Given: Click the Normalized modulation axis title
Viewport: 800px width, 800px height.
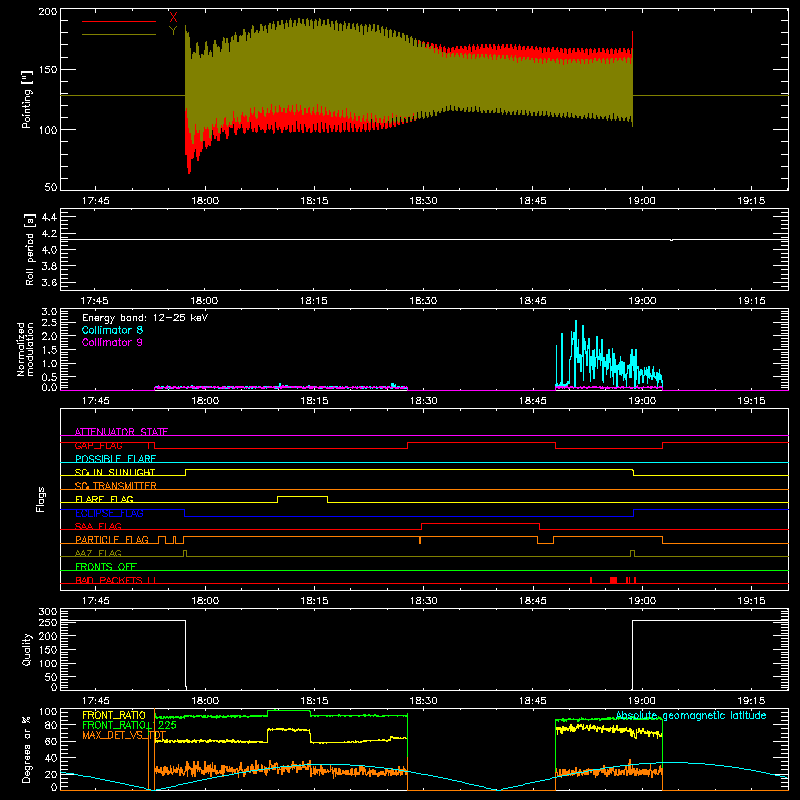Looking at the screenshot, I should point(25,349).
